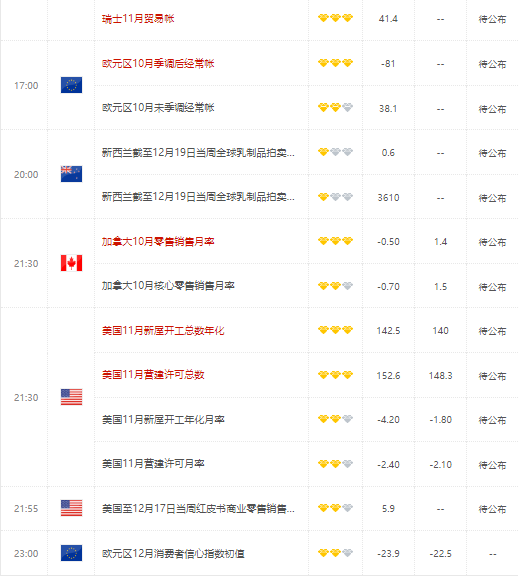Open the dairy auction event with value 0.6
518x579 pixels.
coord(198,153)
